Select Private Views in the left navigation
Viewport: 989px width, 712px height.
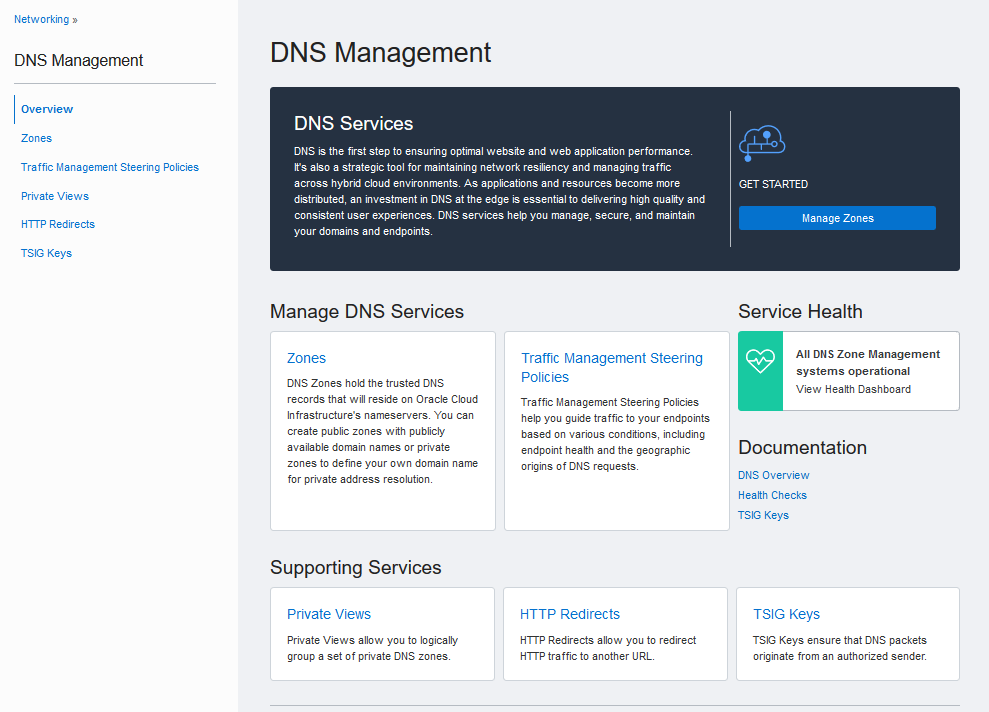(55, 196)
